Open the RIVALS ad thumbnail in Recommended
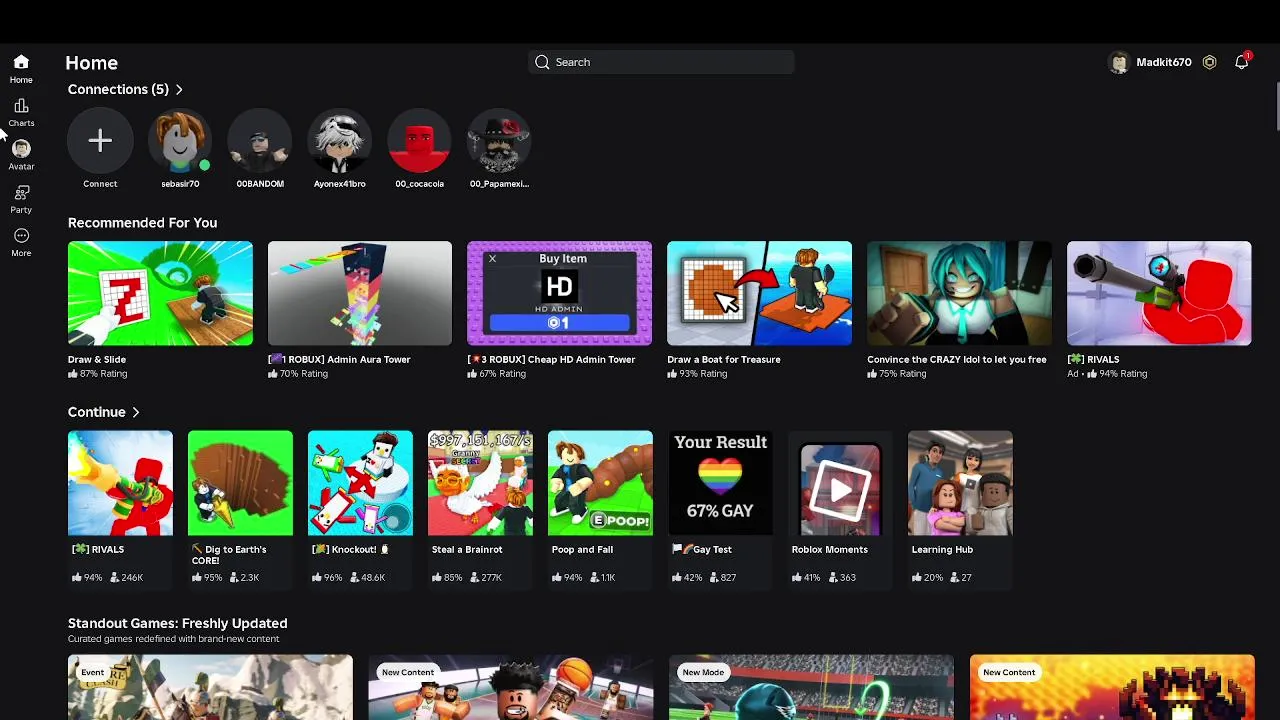The image size is (1280, 720). coord(1159,293)
